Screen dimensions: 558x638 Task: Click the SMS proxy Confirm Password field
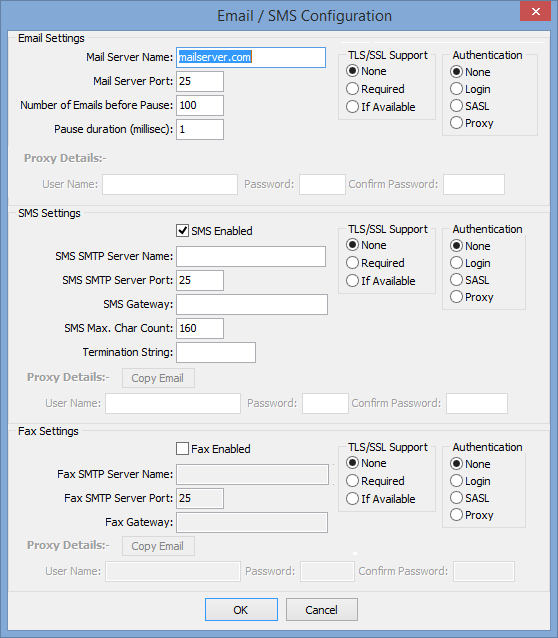click(477, 403)
